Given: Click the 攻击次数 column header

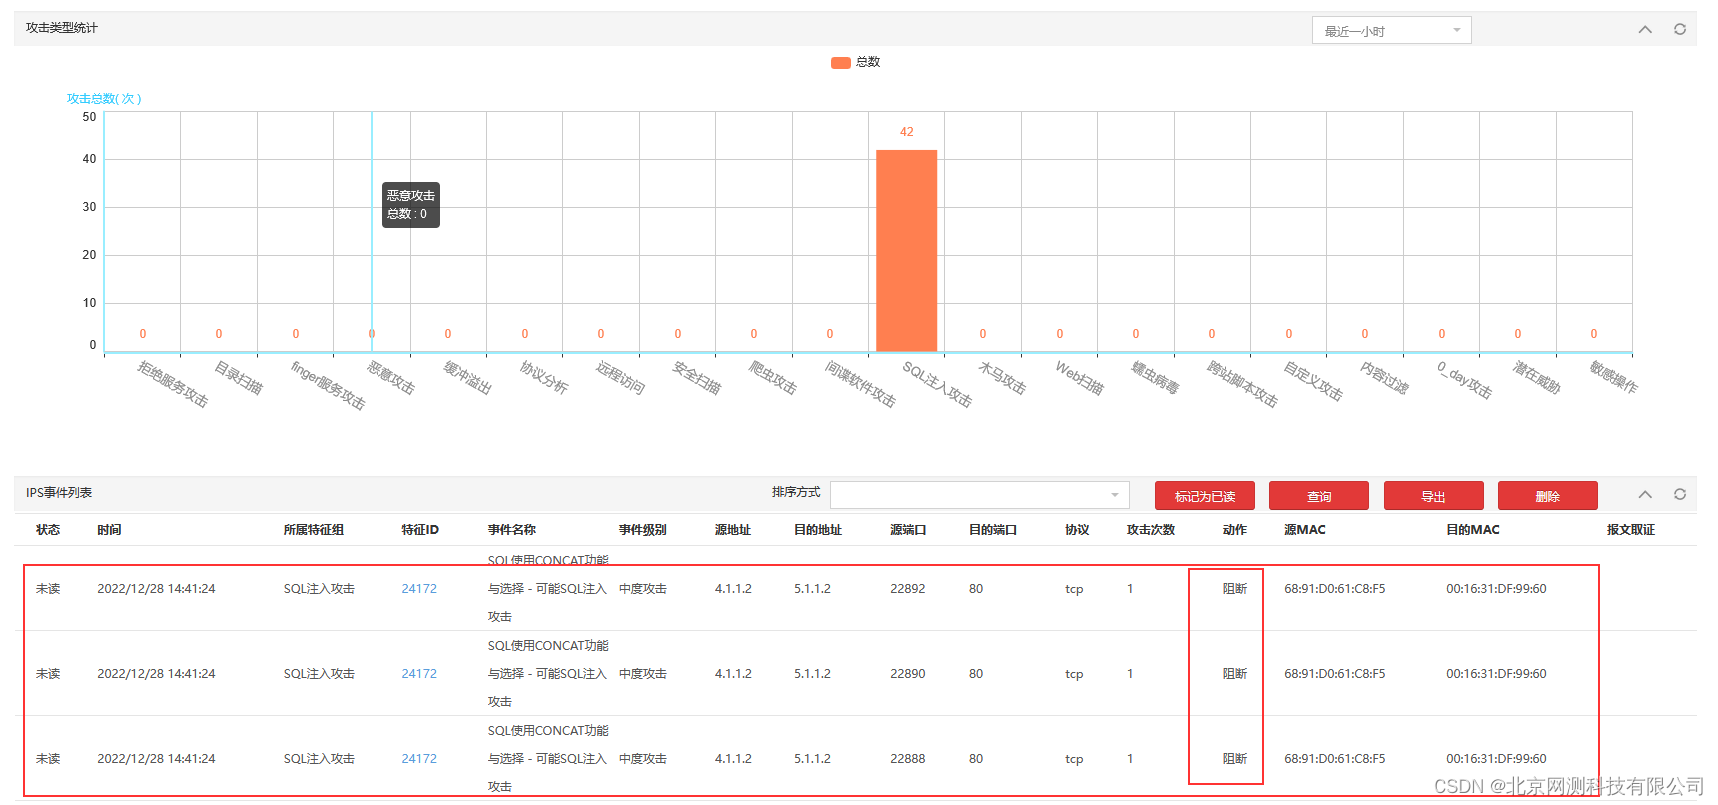Looking at the screenshot, I should (1151, 530).
